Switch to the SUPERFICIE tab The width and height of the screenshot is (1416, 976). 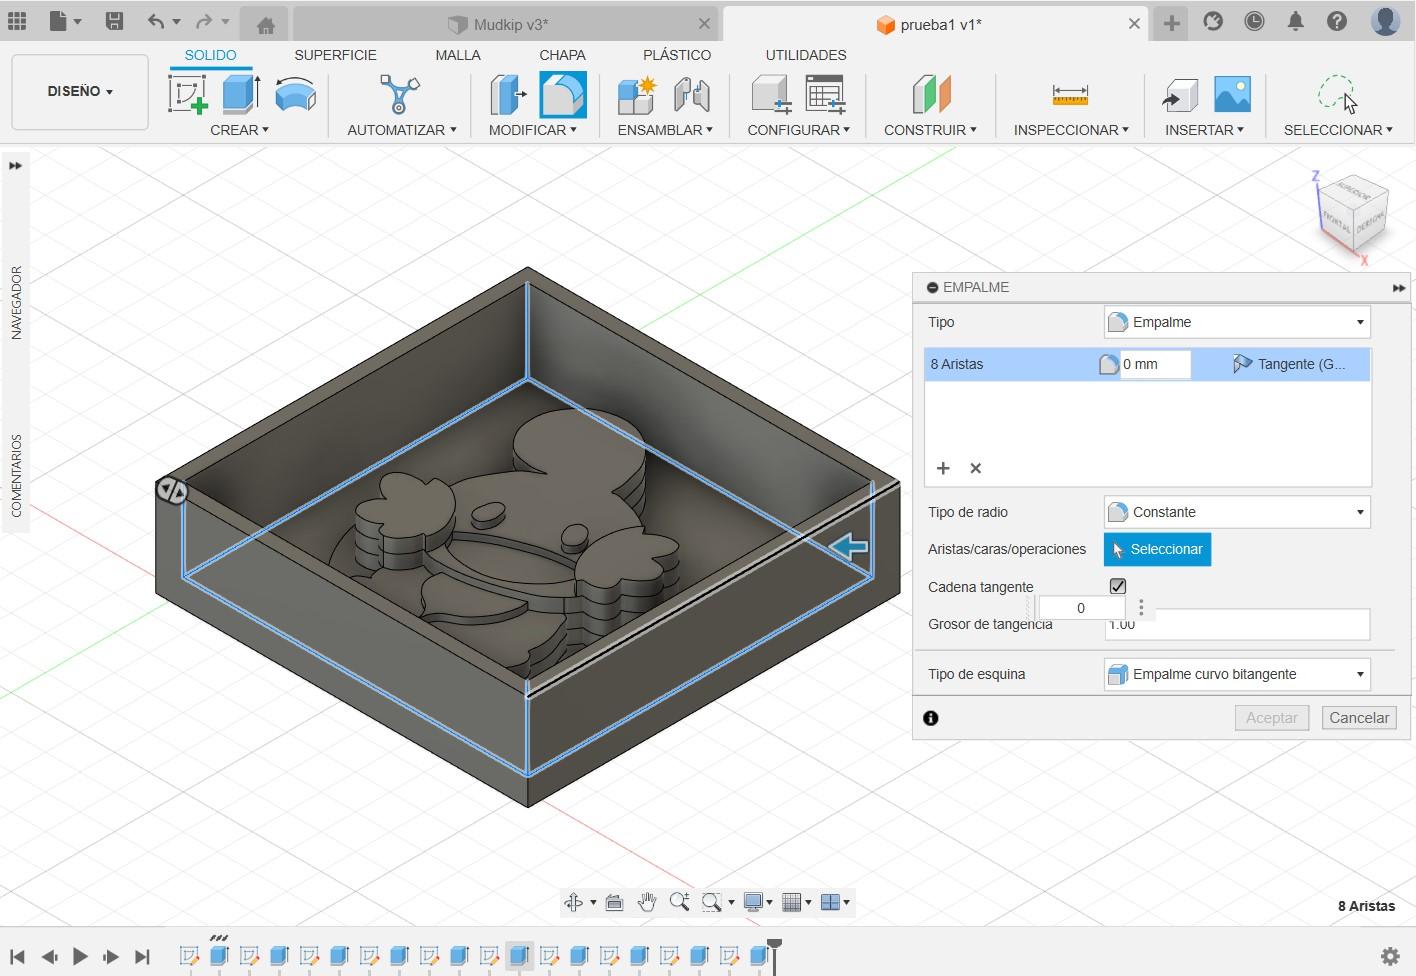[335, 55]
